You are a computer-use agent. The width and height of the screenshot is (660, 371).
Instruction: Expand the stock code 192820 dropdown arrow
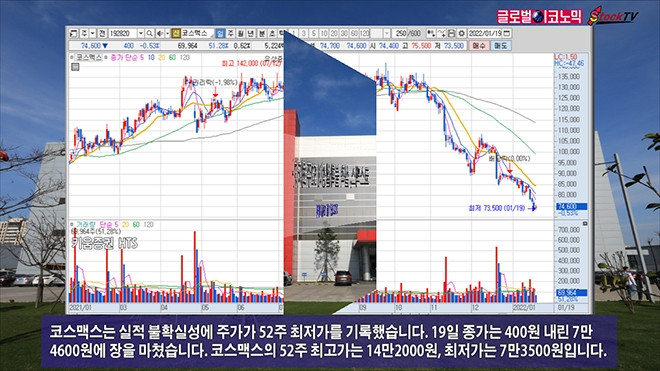pos(141,34)
